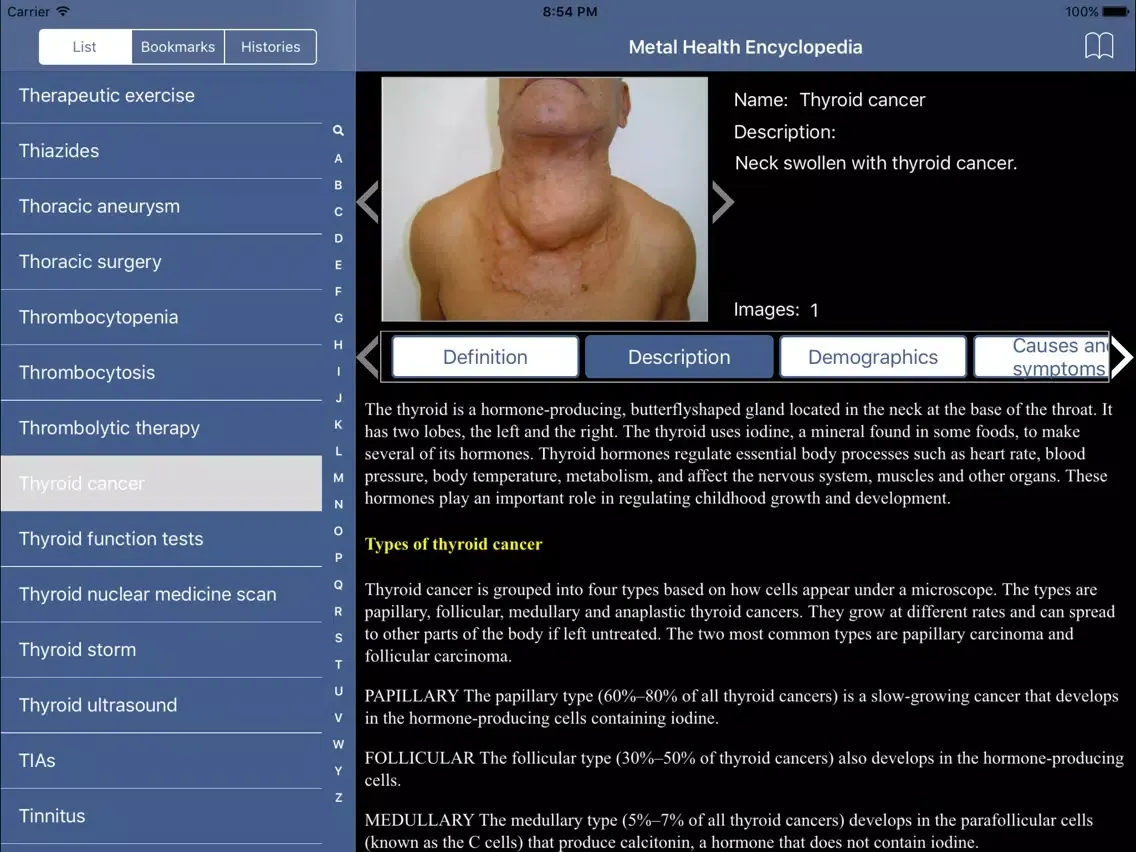The height and width of the screenshot is (852, 1136).
Task: Select Tinnitus entry
Action: coord(162,816)
